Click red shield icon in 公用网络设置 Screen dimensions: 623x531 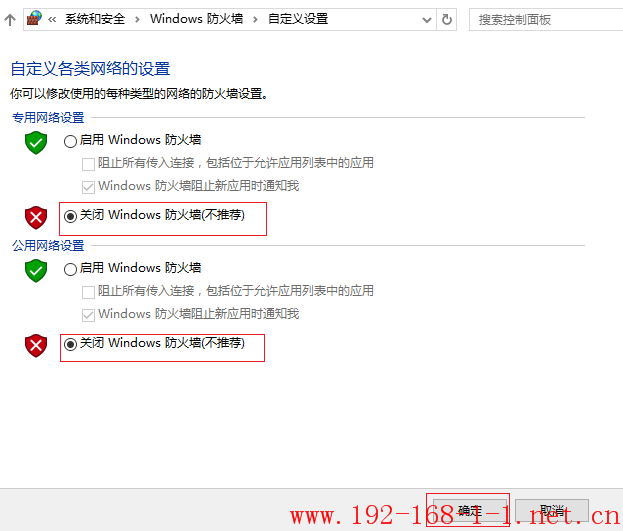tap(36, 345)
